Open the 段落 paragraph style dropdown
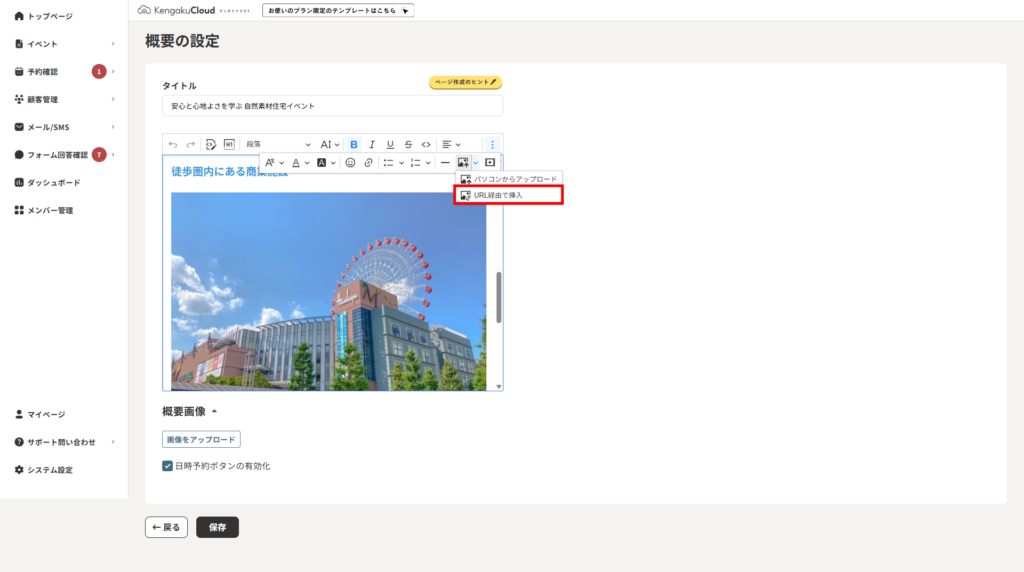The height and width of the screenshot is (572, 1024). click(x=278, y=145)
